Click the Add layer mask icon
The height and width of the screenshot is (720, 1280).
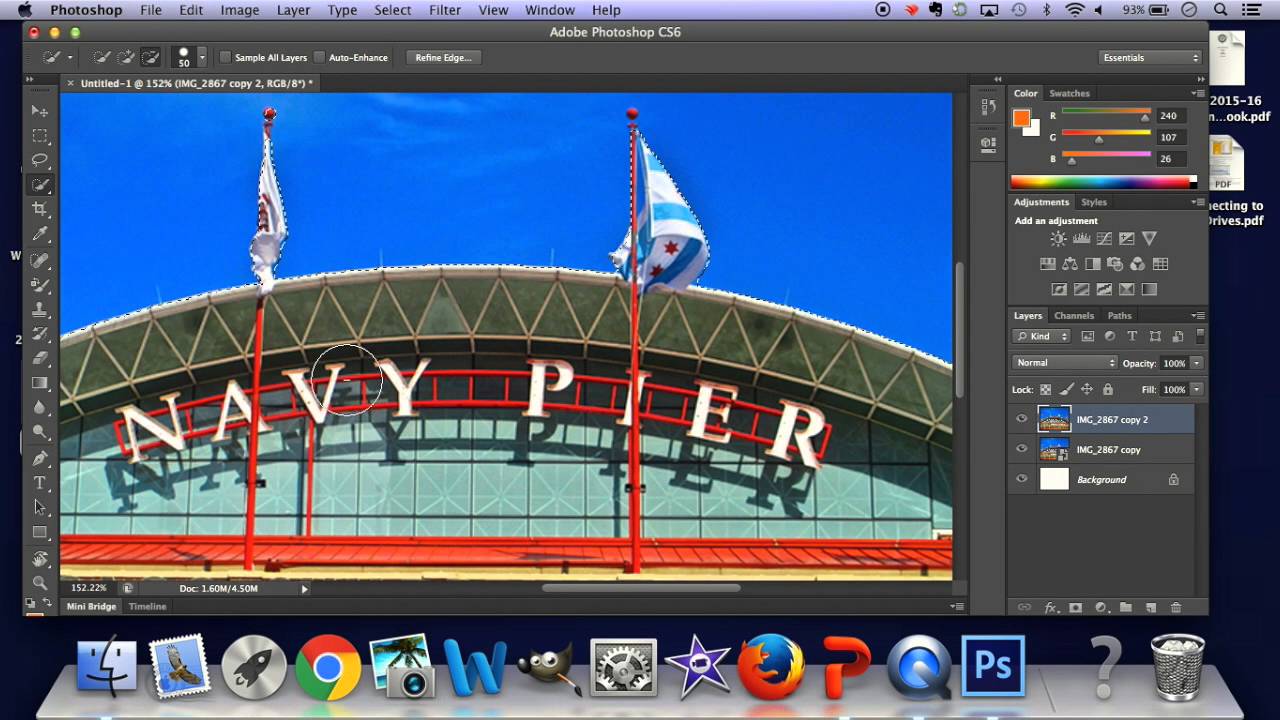click(1075, 607)
